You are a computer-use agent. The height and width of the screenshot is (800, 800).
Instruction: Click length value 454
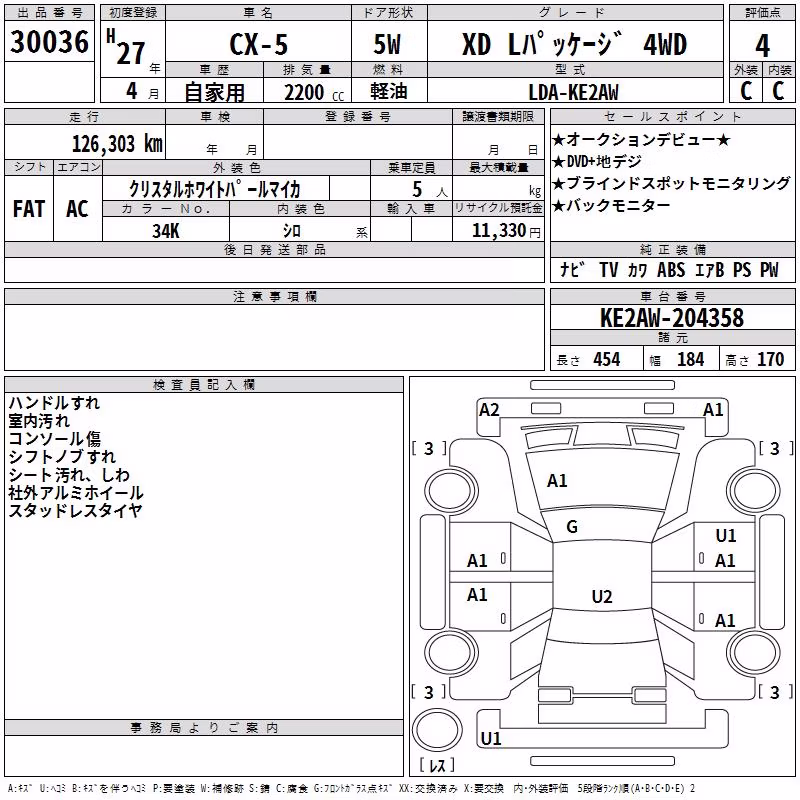click(606, 360)
